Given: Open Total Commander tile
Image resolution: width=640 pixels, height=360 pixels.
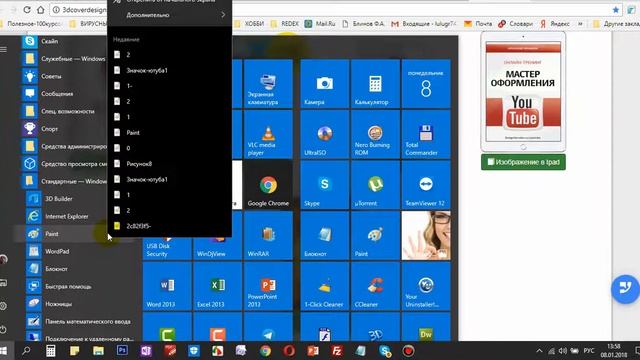Looking at the screenshot, I should click(426, 134).
